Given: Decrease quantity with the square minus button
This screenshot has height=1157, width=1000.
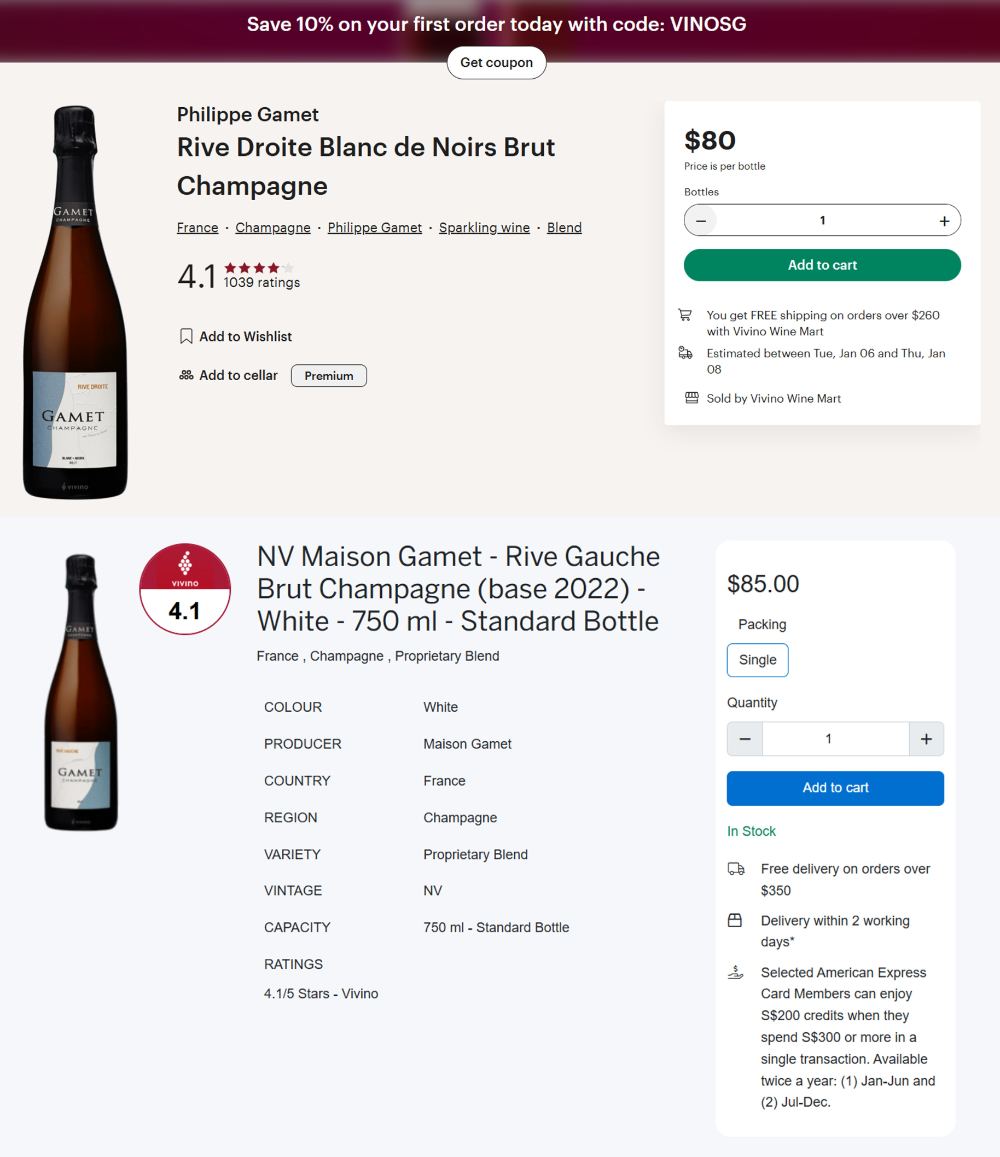Looking at the screenshot, I should point(745,739).
